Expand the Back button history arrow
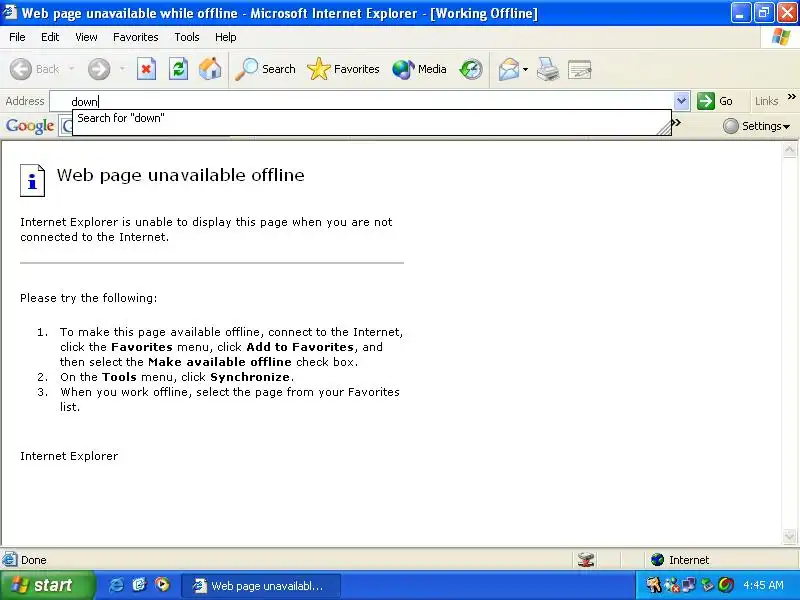The height and width of the screenshot is (600, 800). (71, 69)
